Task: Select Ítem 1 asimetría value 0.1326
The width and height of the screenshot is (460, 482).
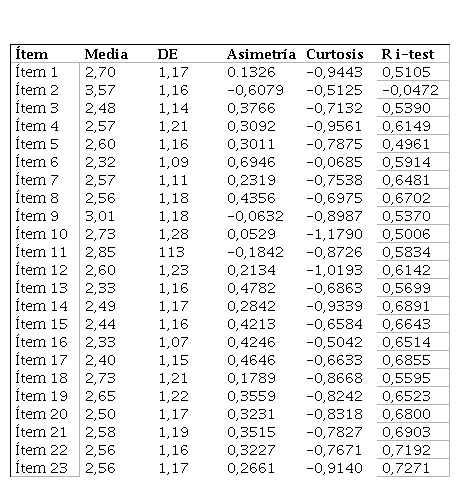Action: coord(251,72)
